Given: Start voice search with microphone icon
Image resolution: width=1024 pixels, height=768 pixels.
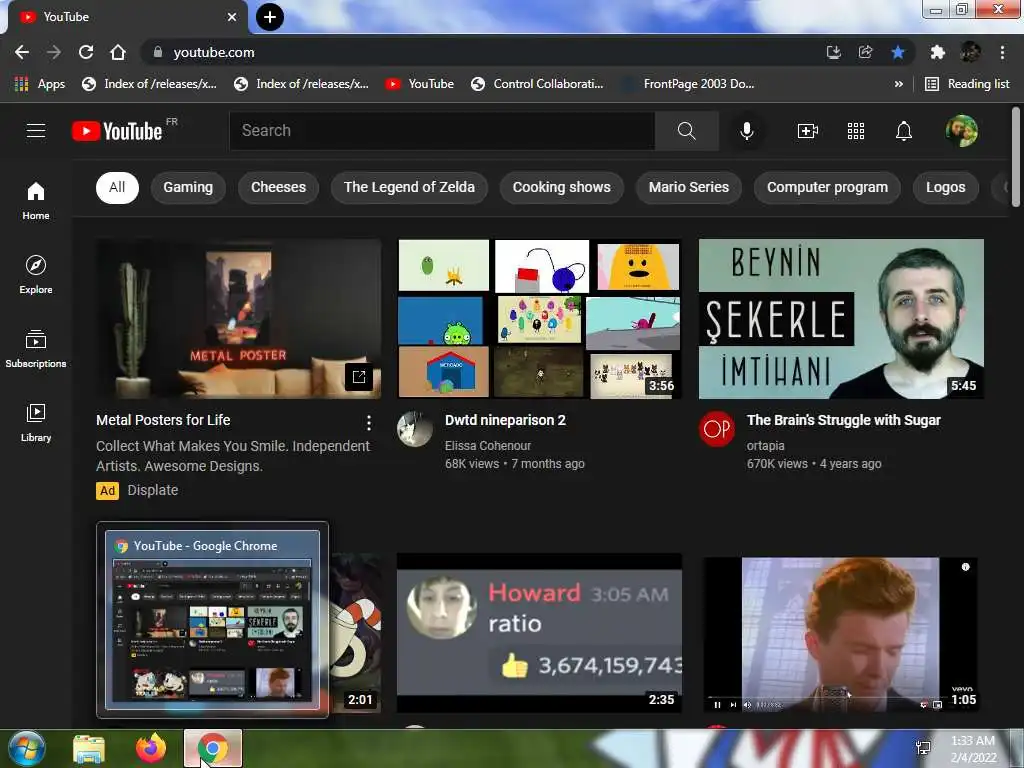Looking at the screenshot, I should coord(746,131).
